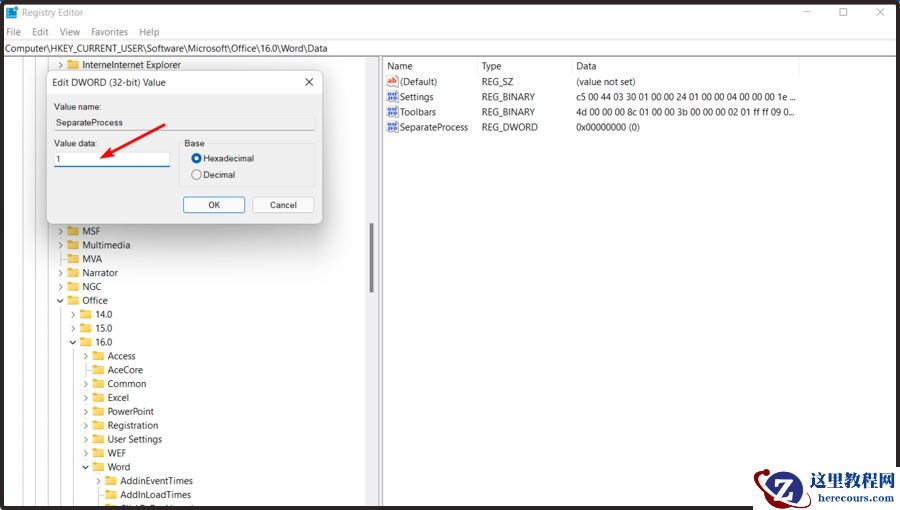Image resolution: width=900 pixels, height=510 pixels.
Task: Open the View menu
Action: [69, 32]
